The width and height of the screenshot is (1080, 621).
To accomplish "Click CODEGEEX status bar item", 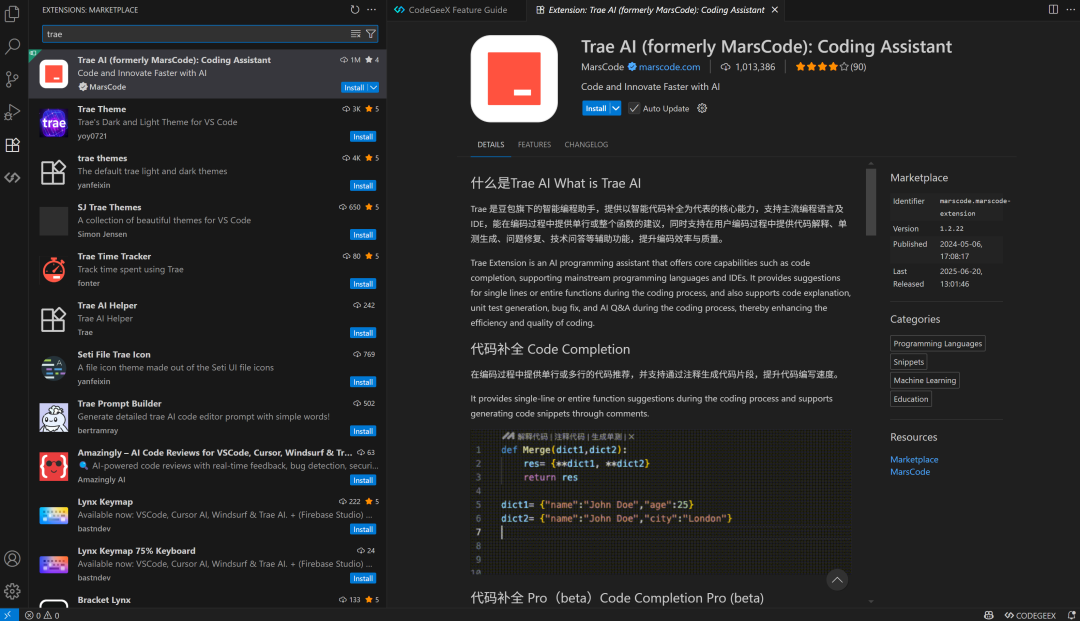I will tap(1030, 615).
